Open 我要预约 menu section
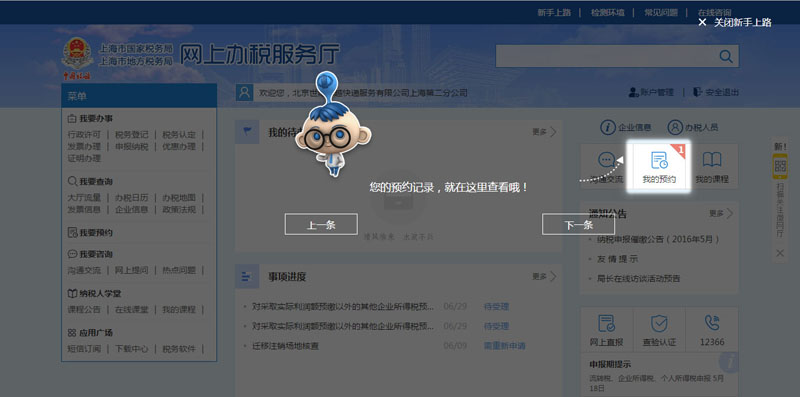 tap(90, 233)
